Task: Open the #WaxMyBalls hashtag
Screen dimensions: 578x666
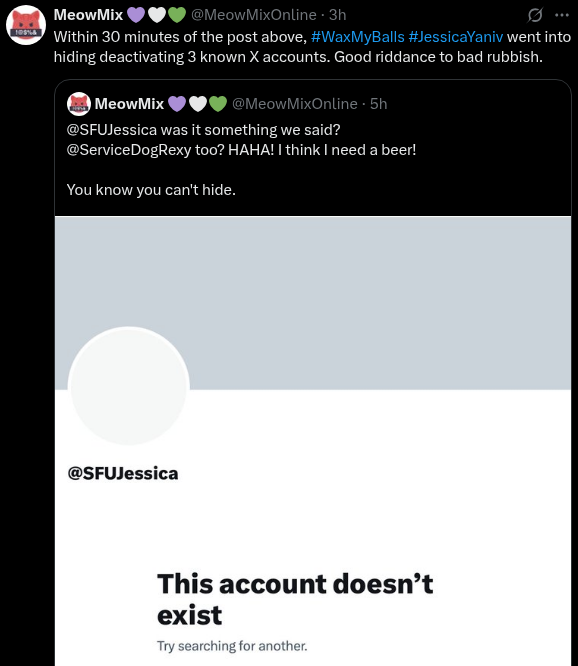Action: pyautogui.click(x=358, y=37)
